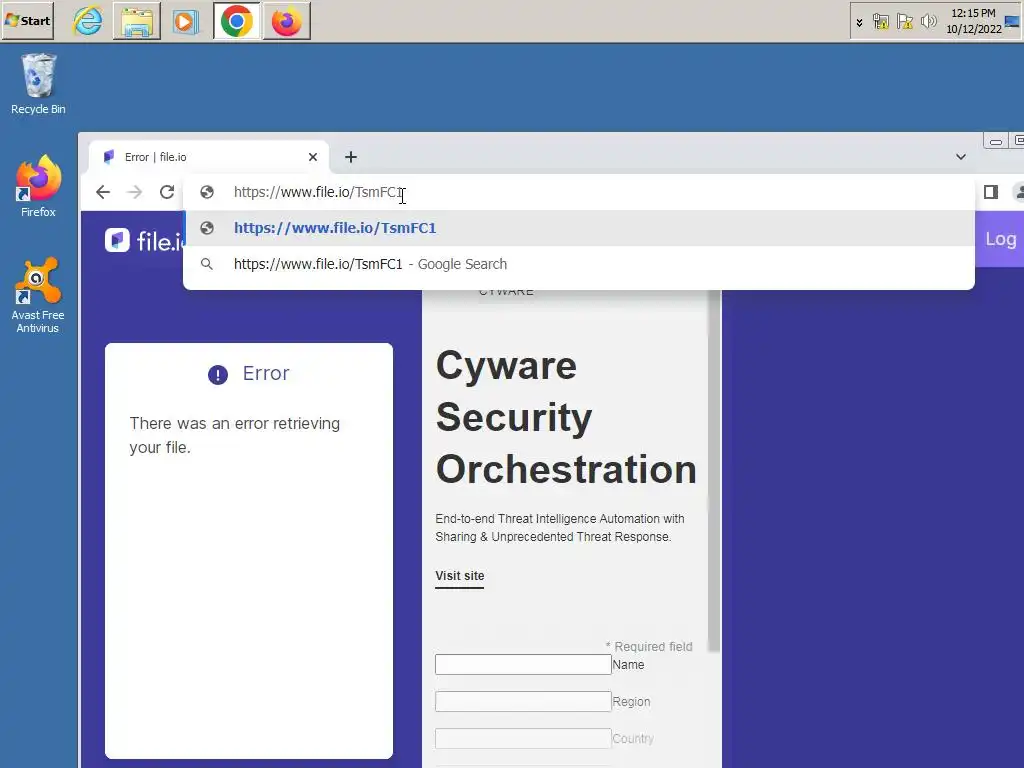Choose the Google Search suggestion
Screen dimensions: 1024x768
[x=579, y=264]
